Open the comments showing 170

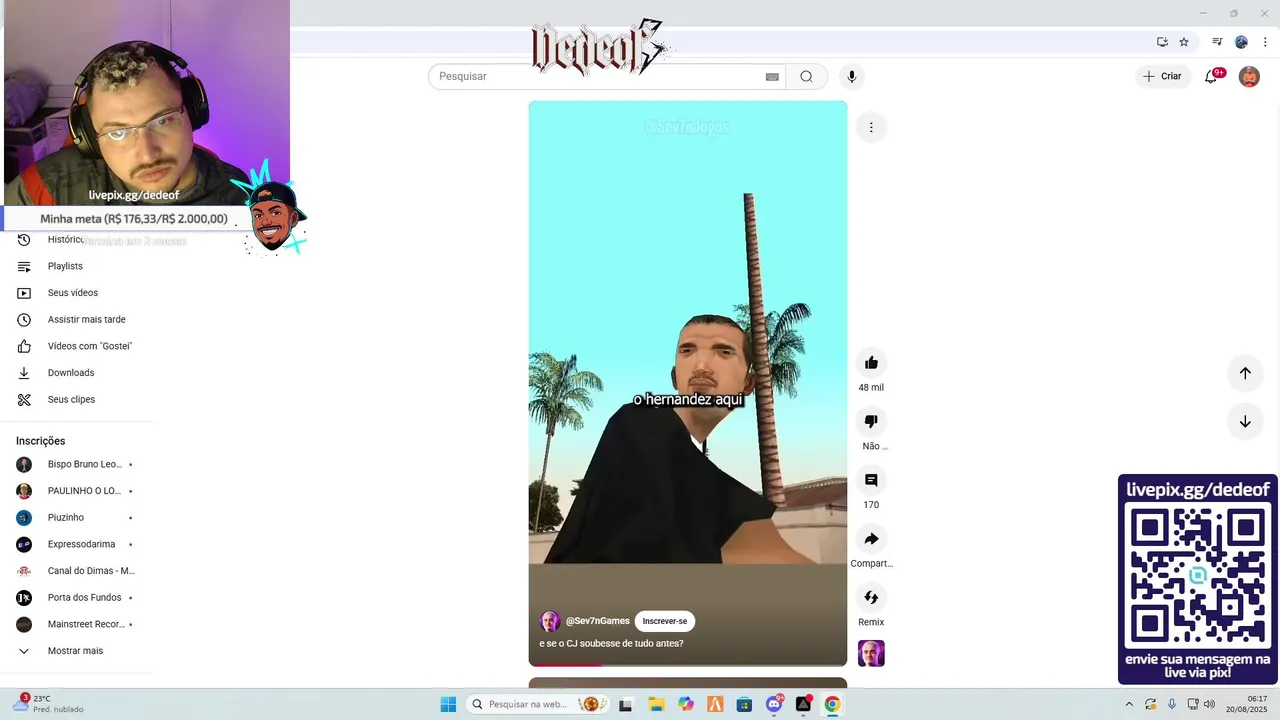point(871,481)
